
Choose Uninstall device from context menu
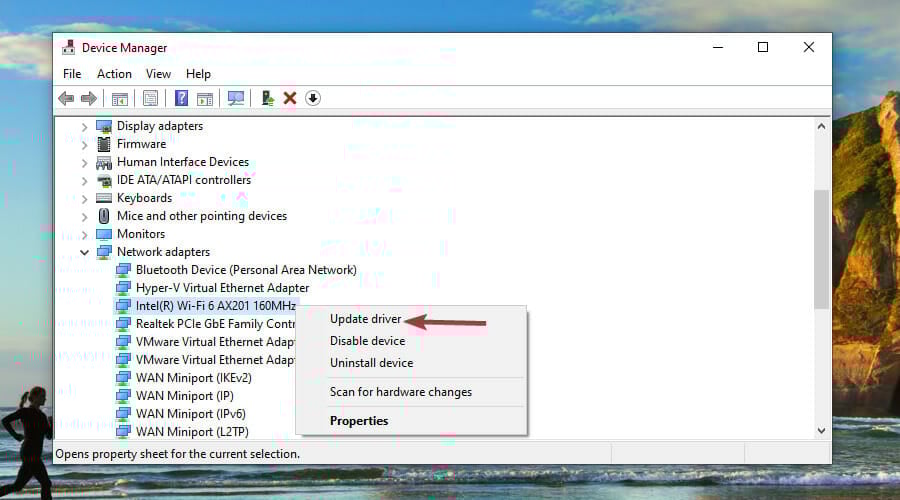[x=371, y=363]
